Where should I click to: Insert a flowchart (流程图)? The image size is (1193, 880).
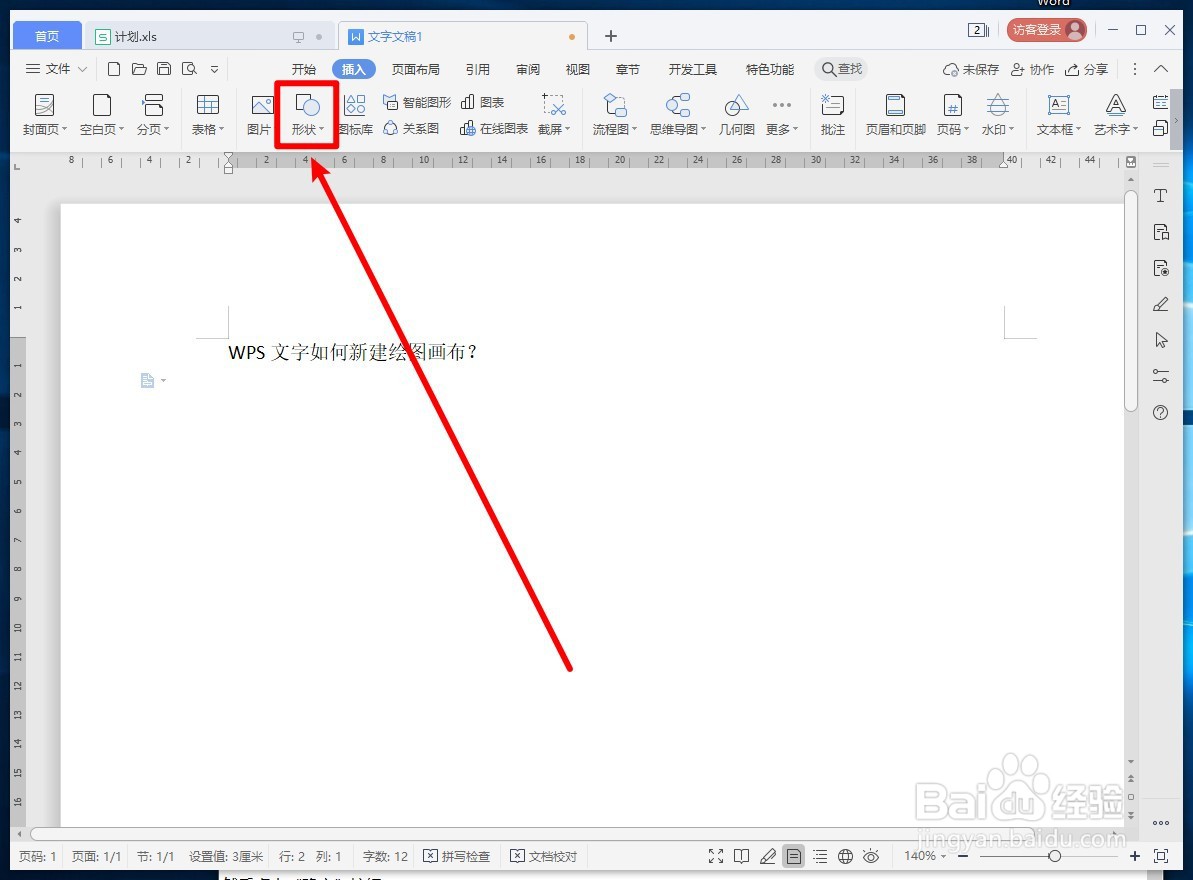(614, 115)
